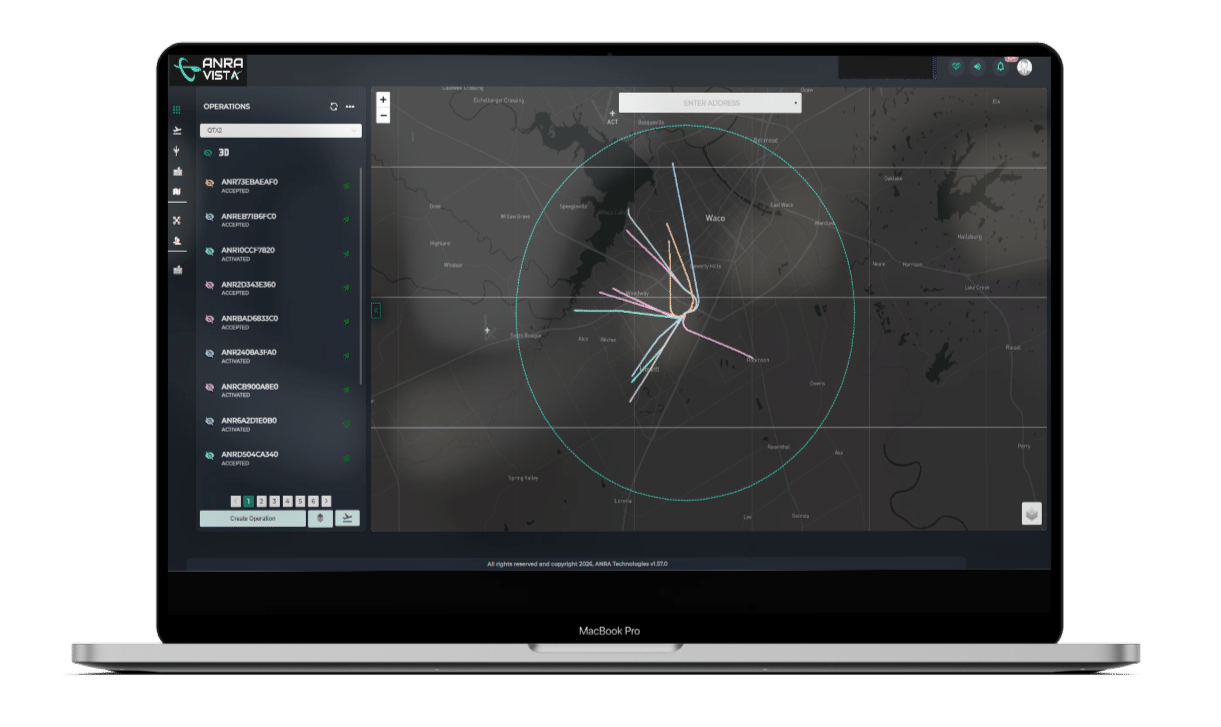Image resolution: width=1221 pixels, height=727 pixels.
Task: Zoom out on the map
Action: (383, 115)
